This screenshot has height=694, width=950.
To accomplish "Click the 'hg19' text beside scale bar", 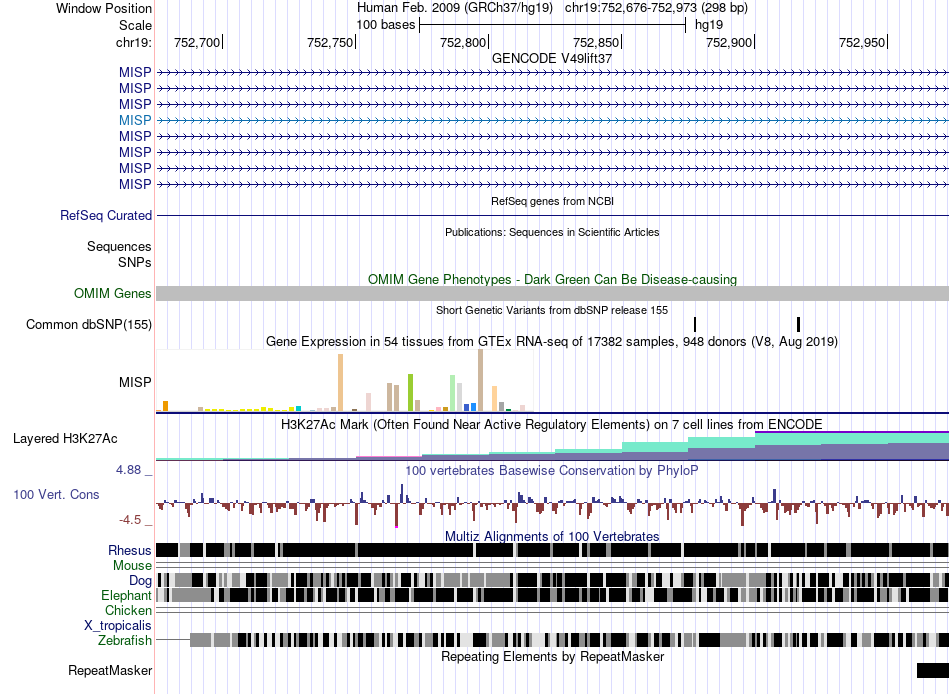I will pyautogui.click(x=709, y=25).
